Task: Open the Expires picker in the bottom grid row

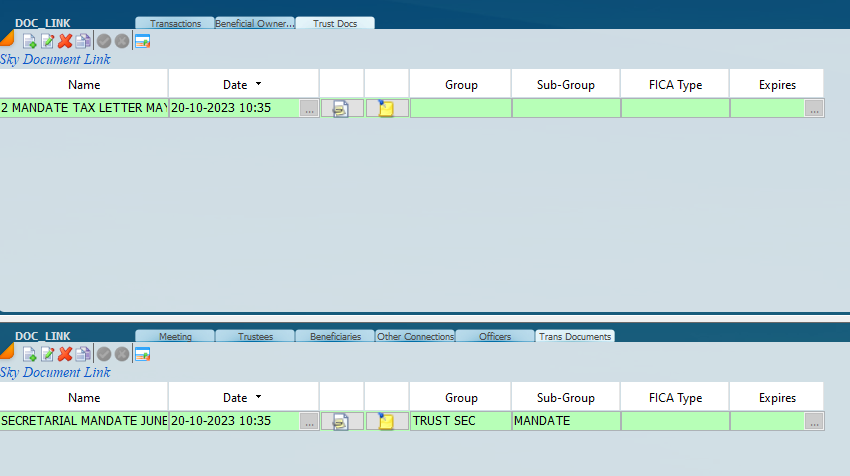Action: (x=814, y=421)
